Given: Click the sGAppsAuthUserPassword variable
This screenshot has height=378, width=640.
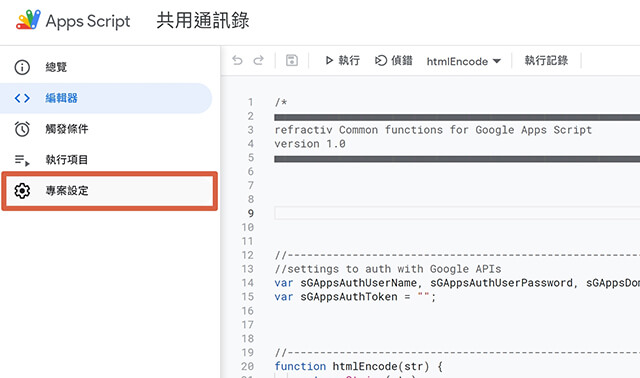Looking at the screenshot, I should (x=502, y=283).
